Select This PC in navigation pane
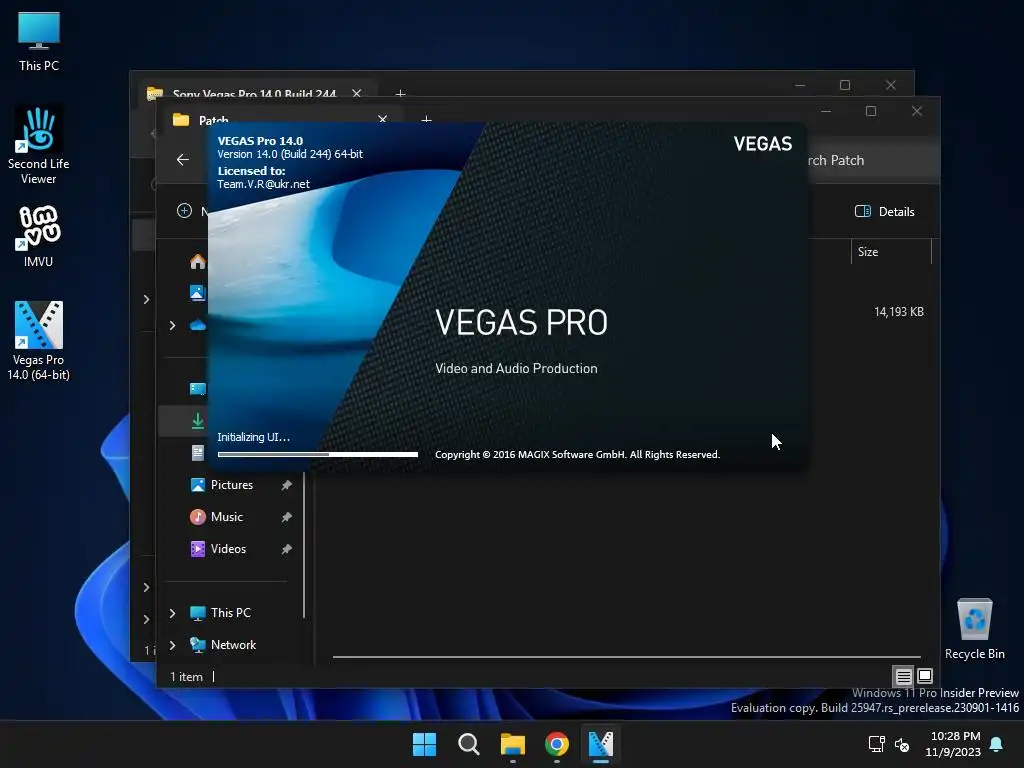 click(x=231, y=613)
